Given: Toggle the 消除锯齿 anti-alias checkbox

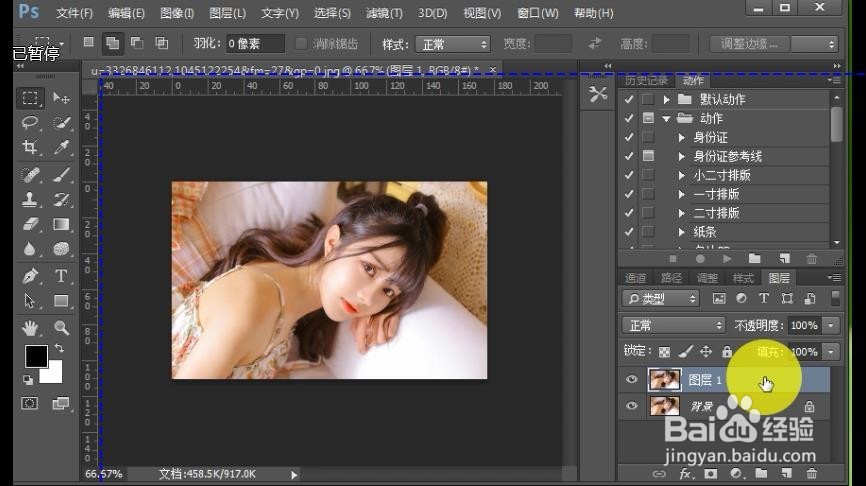Looking at the screenshot, I should pos(301,44).
